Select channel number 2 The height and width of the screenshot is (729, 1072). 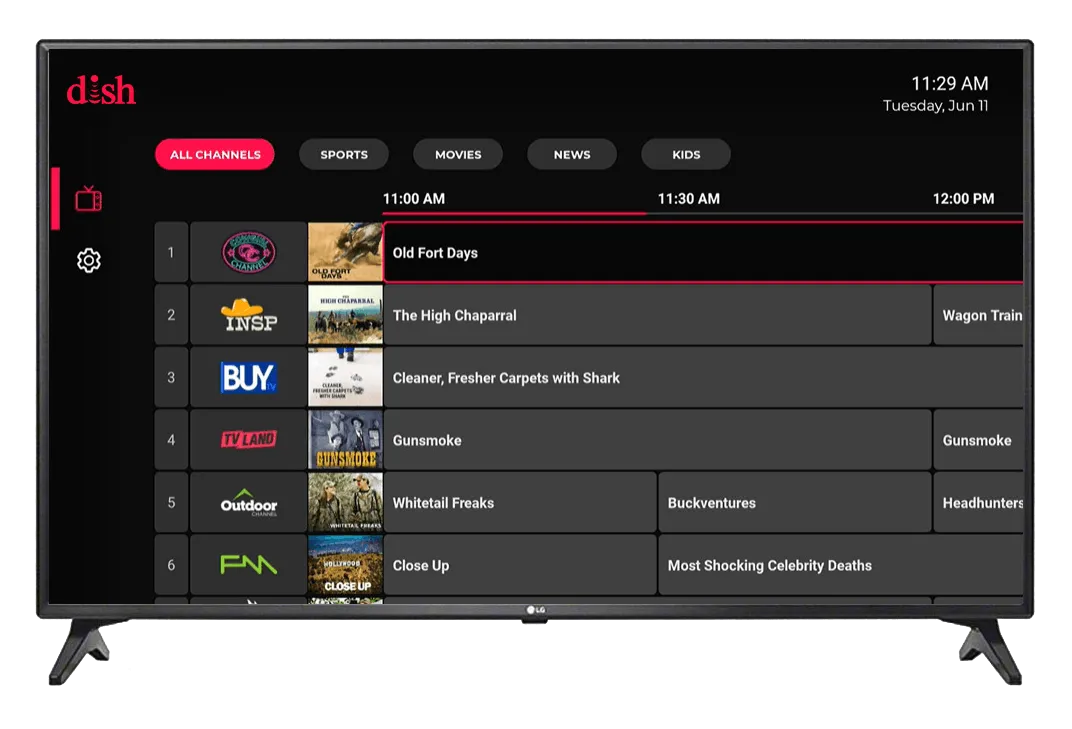point(171,315)
